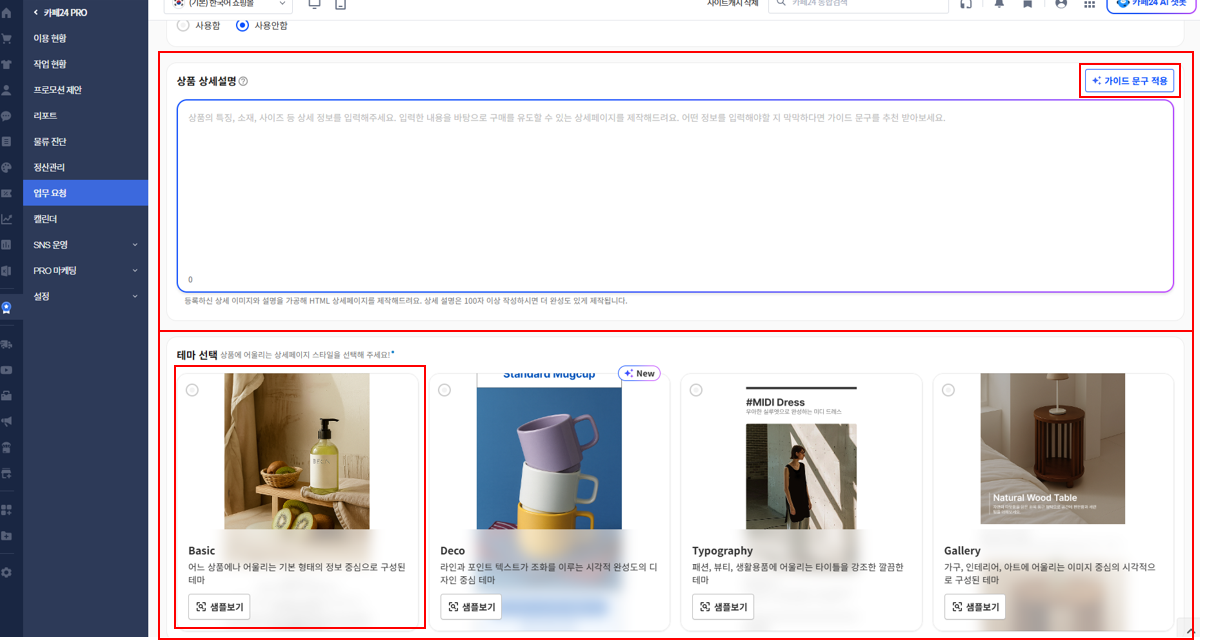Screen dimensions: 1221x643
Task: Click the highlighted award badge icon
Action: click(x=7, y=308)
